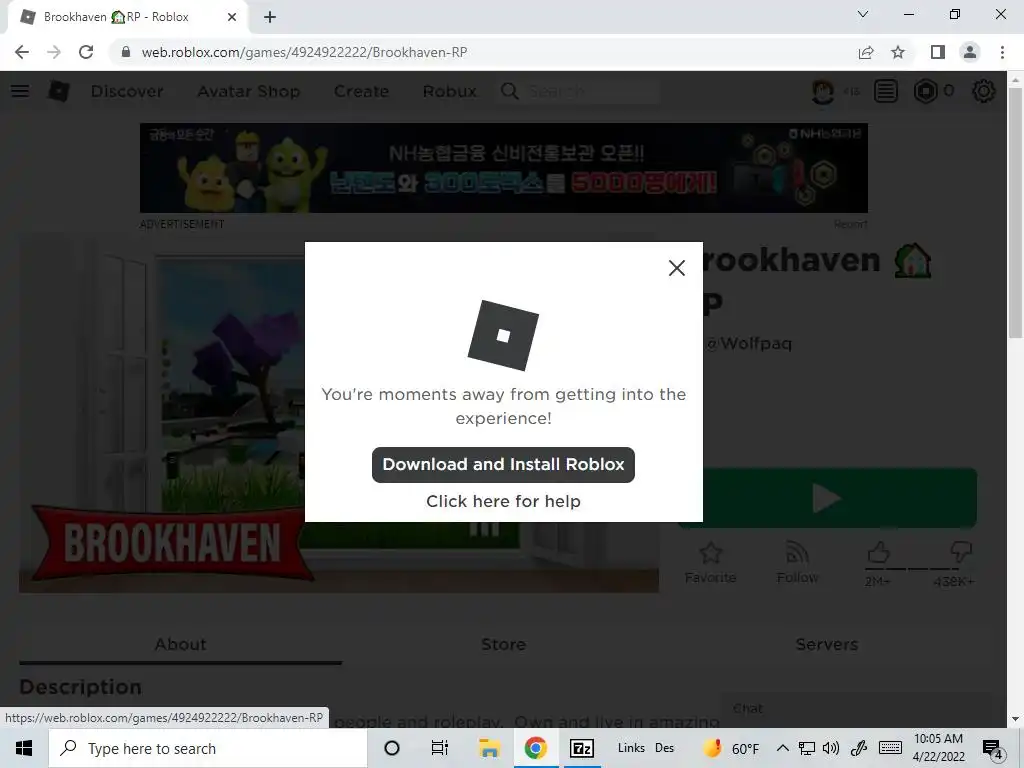1024x768 pixels.
Task: Open creator @Wolfpaq profile link
Action: [x=748, y=344]
